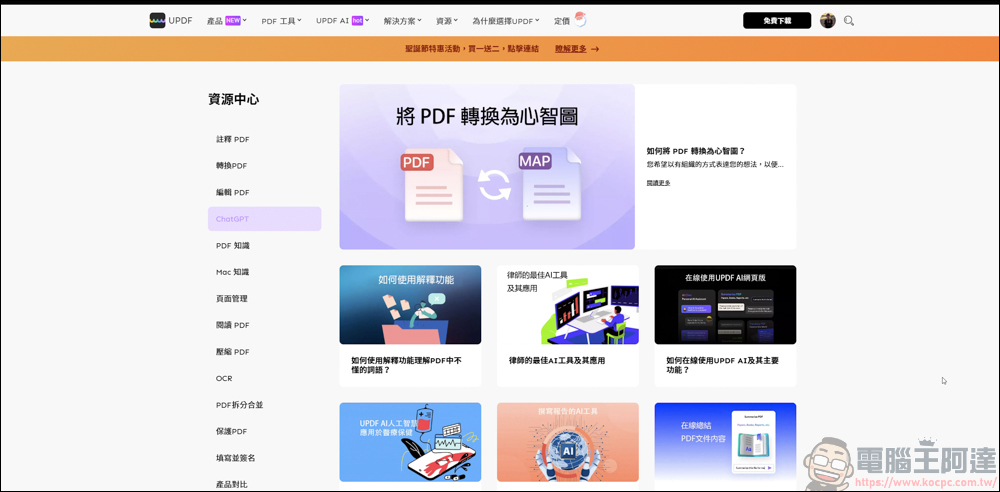The image size is (1000, 492).
Task: Expand the 解決方案 dropdown menu
Action: [x=402, y=21]
